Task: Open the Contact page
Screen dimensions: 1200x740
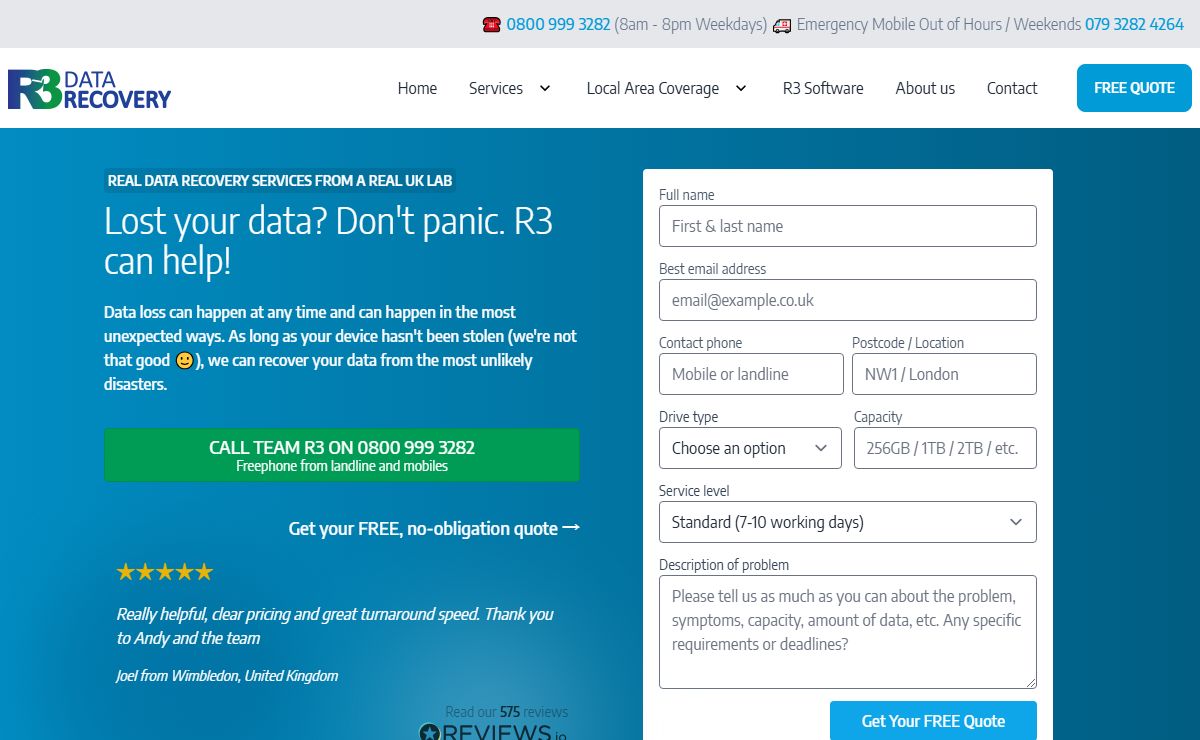Action: [x=1012, y=88]
